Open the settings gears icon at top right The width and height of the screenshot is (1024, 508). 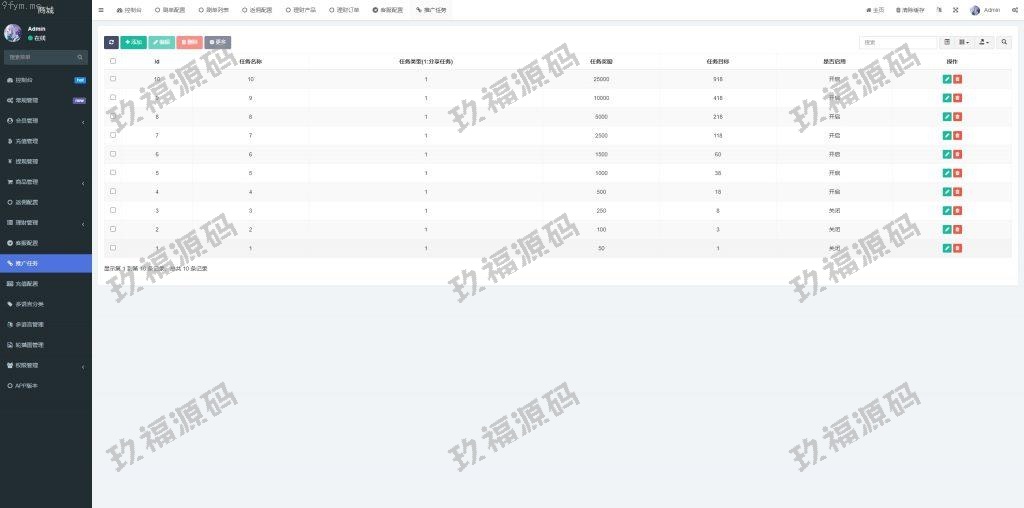(x=1014, y=10)
